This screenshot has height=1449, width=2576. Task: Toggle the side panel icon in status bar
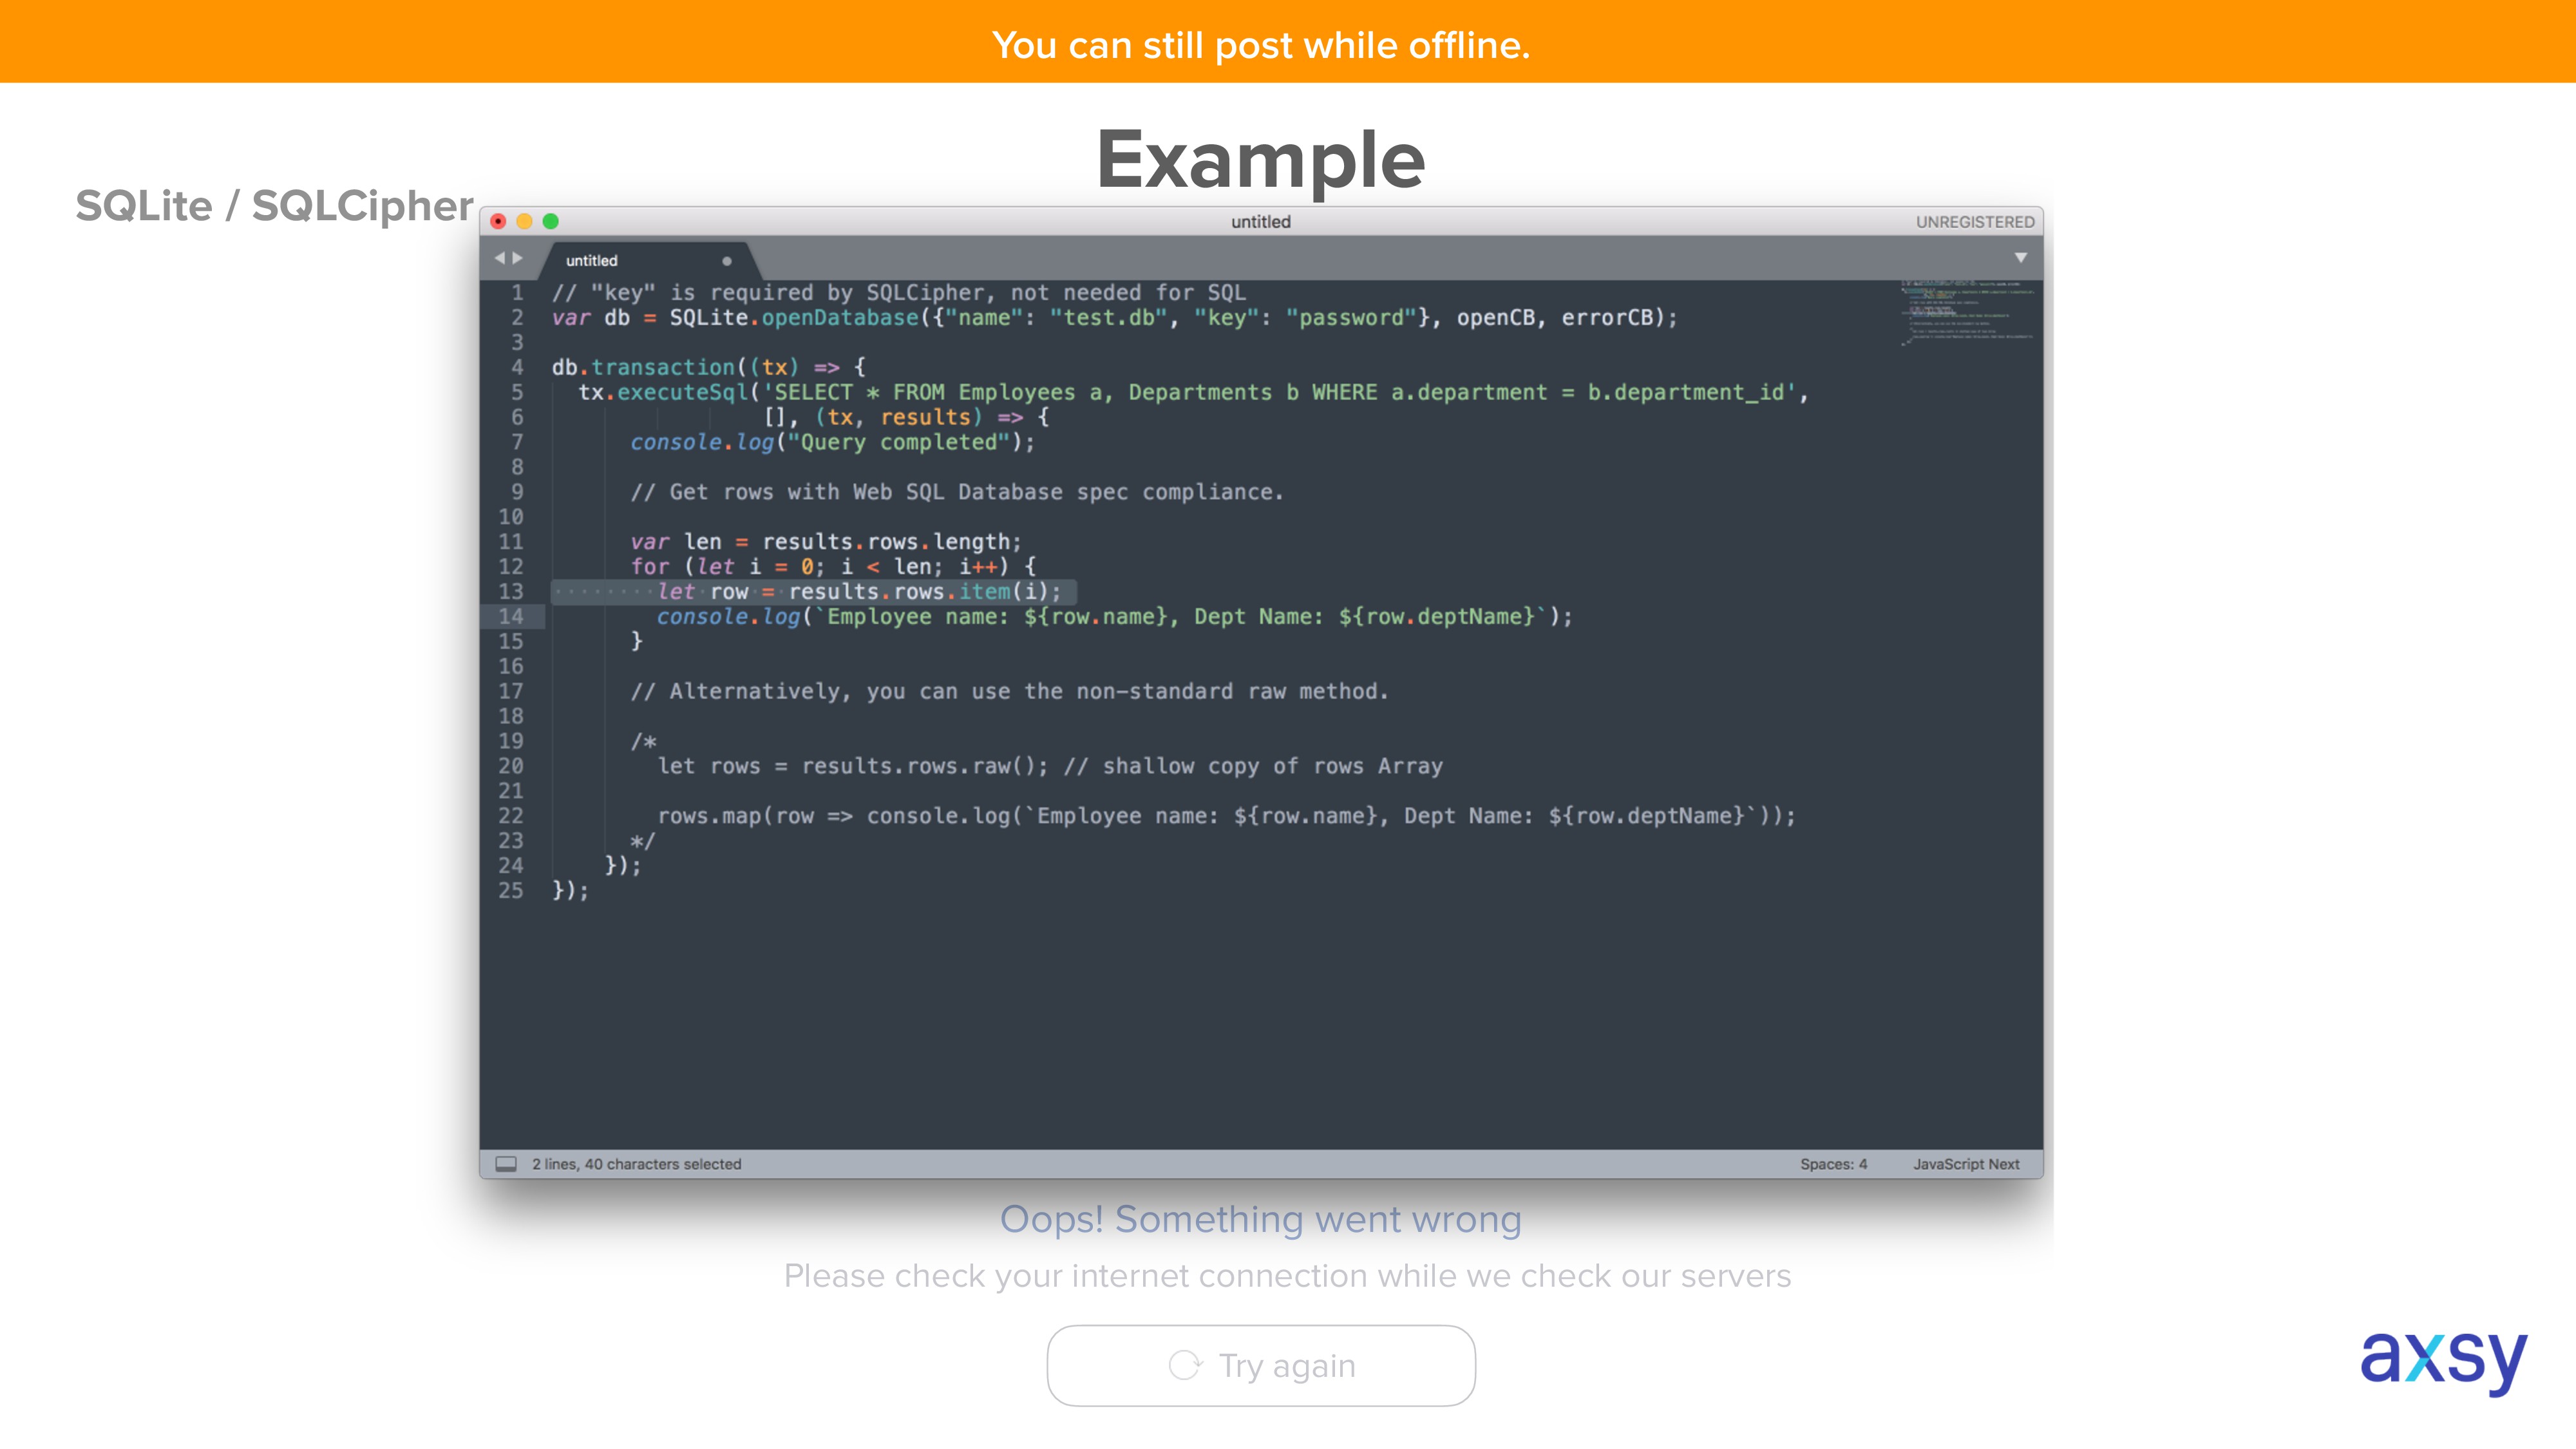506,1163
